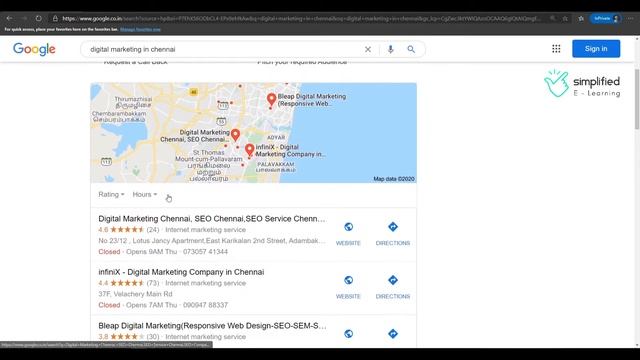The width and height of the screenshot is (640, 360).
Task: Click the 4.4 star rating with 73 reviews
Action: coord(129,283)
